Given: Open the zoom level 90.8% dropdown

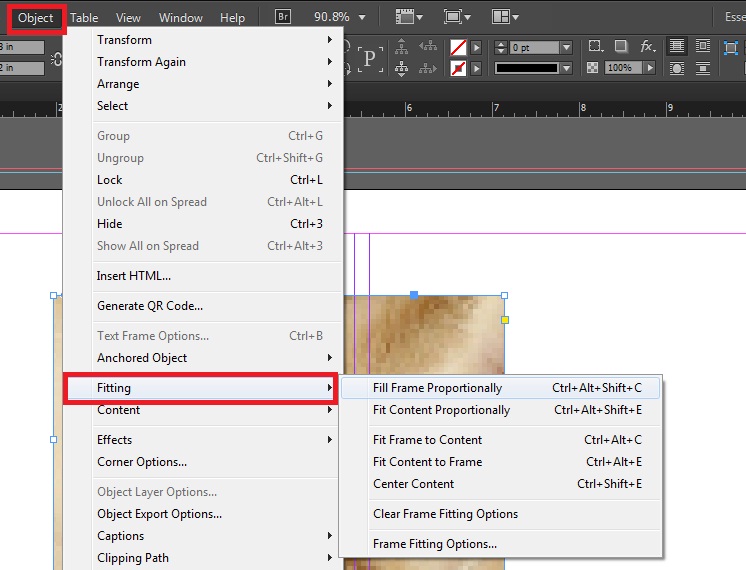Looking at the screenshot, I should click(x=362, y=17).
